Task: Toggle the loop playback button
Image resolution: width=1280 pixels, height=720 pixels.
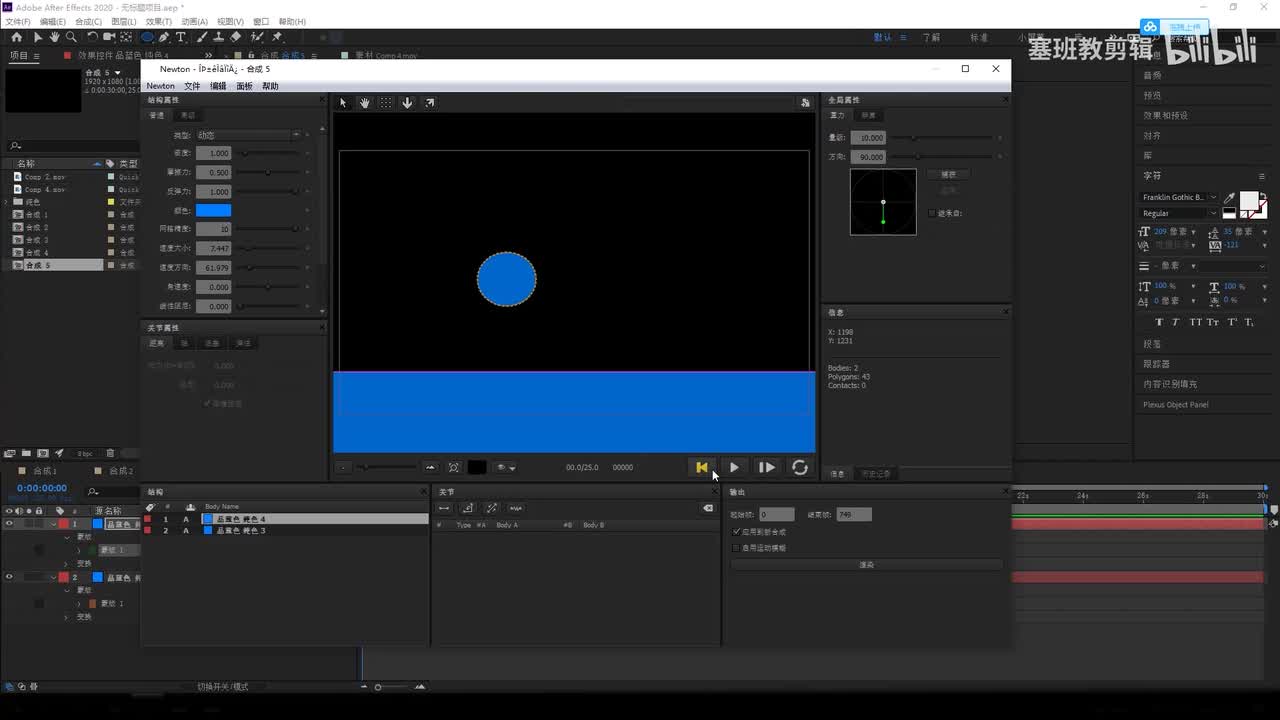Action: (799, 467)
